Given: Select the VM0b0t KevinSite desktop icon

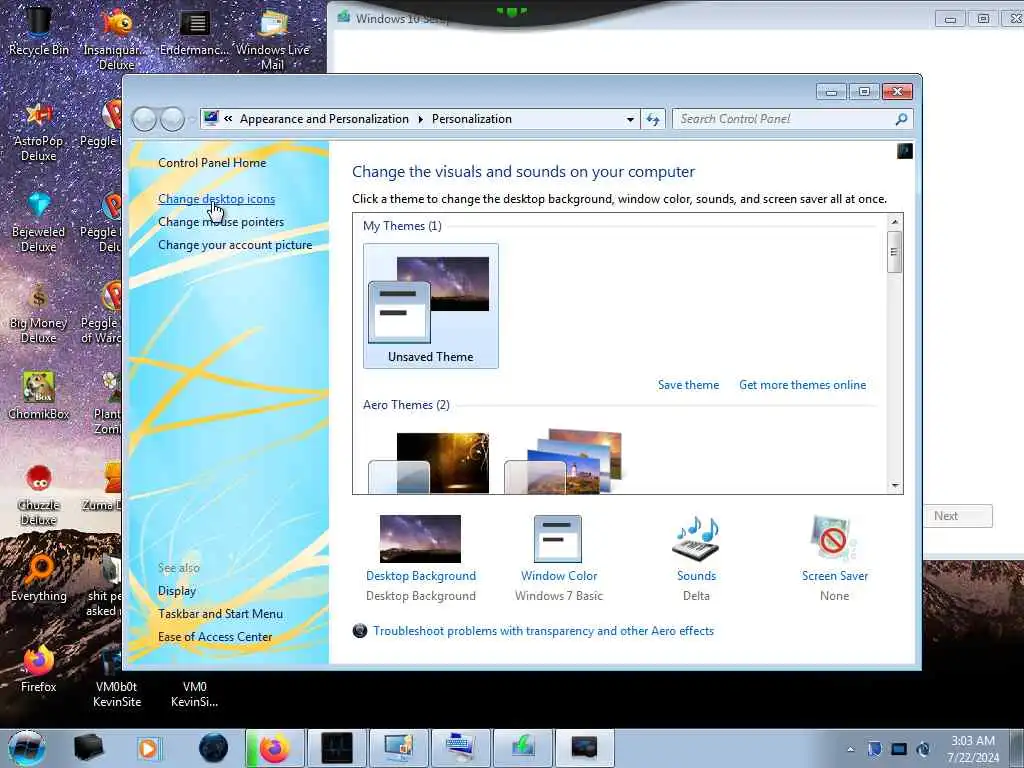Looking at the screenshot, I should click(116, 678).
